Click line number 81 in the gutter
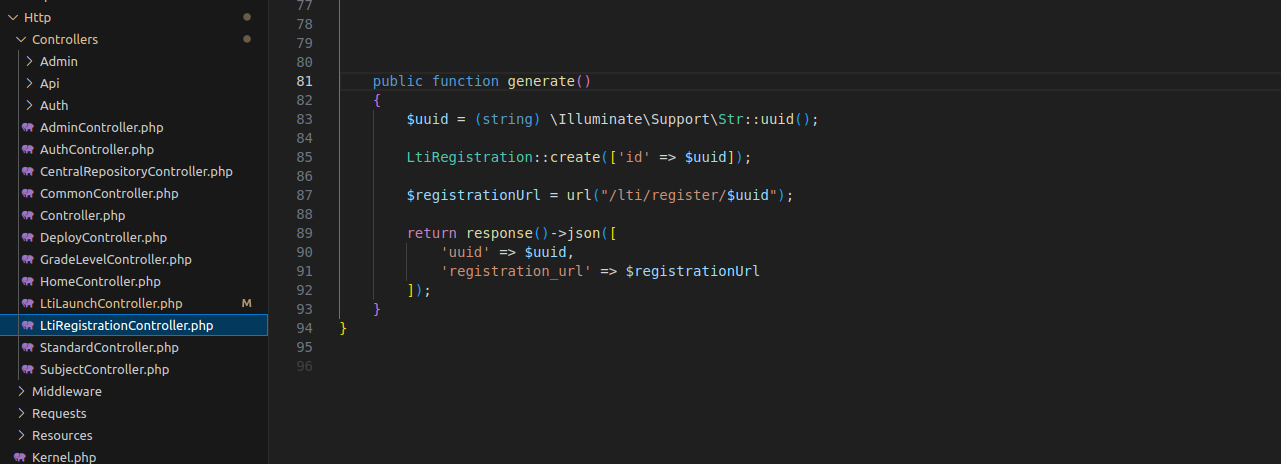 pos(305,81)
